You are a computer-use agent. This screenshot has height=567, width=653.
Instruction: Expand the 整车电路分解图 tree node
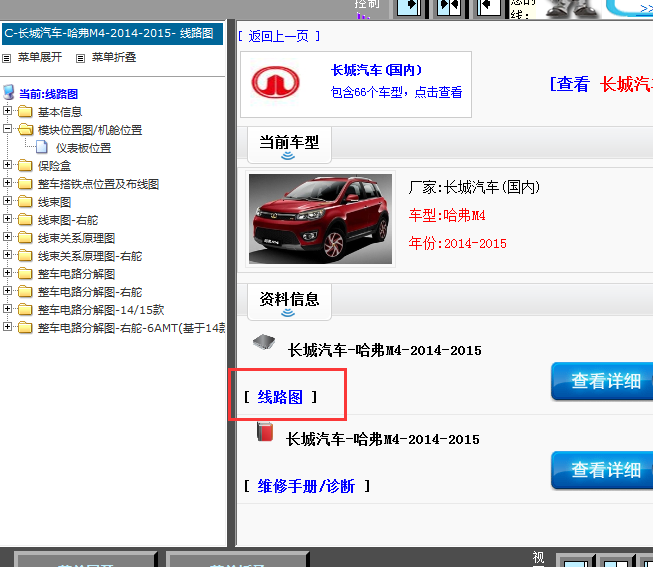pos(7,272)
